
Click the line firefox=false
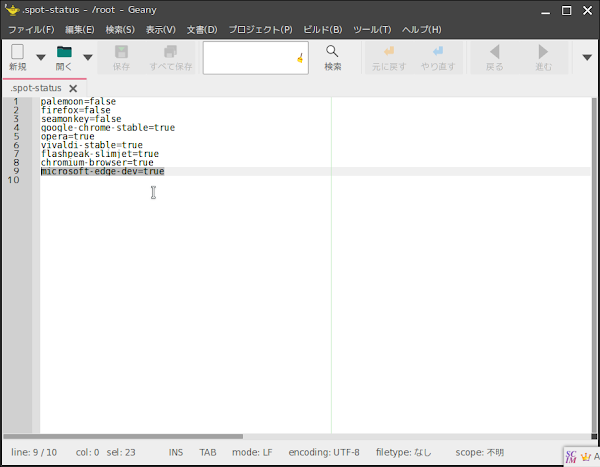coord(75,110)
